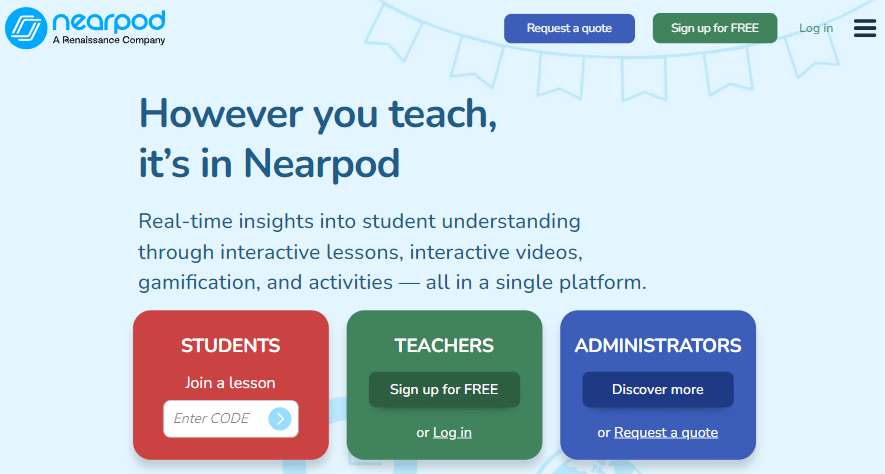Select the STUDENTS card heading

(x=231, y=346)
